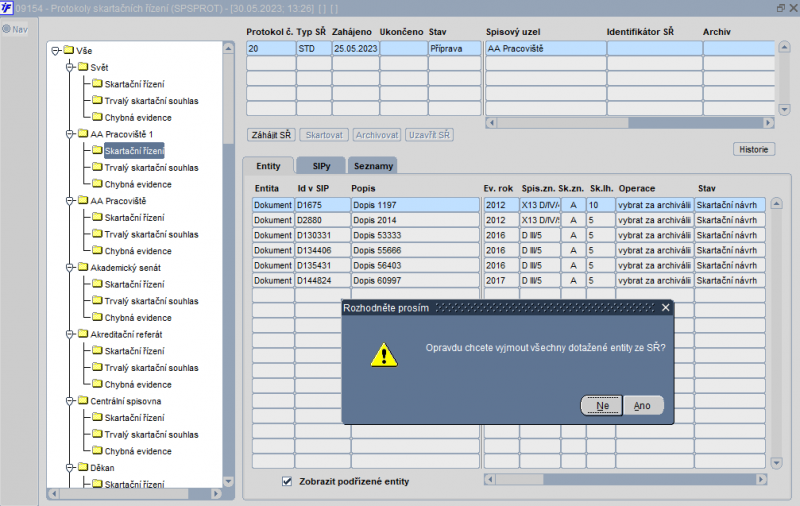Image resolution: width=800 pixels, height=506 pixels.
Task: Click the folder icon of the Vše root
Action: [x=68, y=50]
